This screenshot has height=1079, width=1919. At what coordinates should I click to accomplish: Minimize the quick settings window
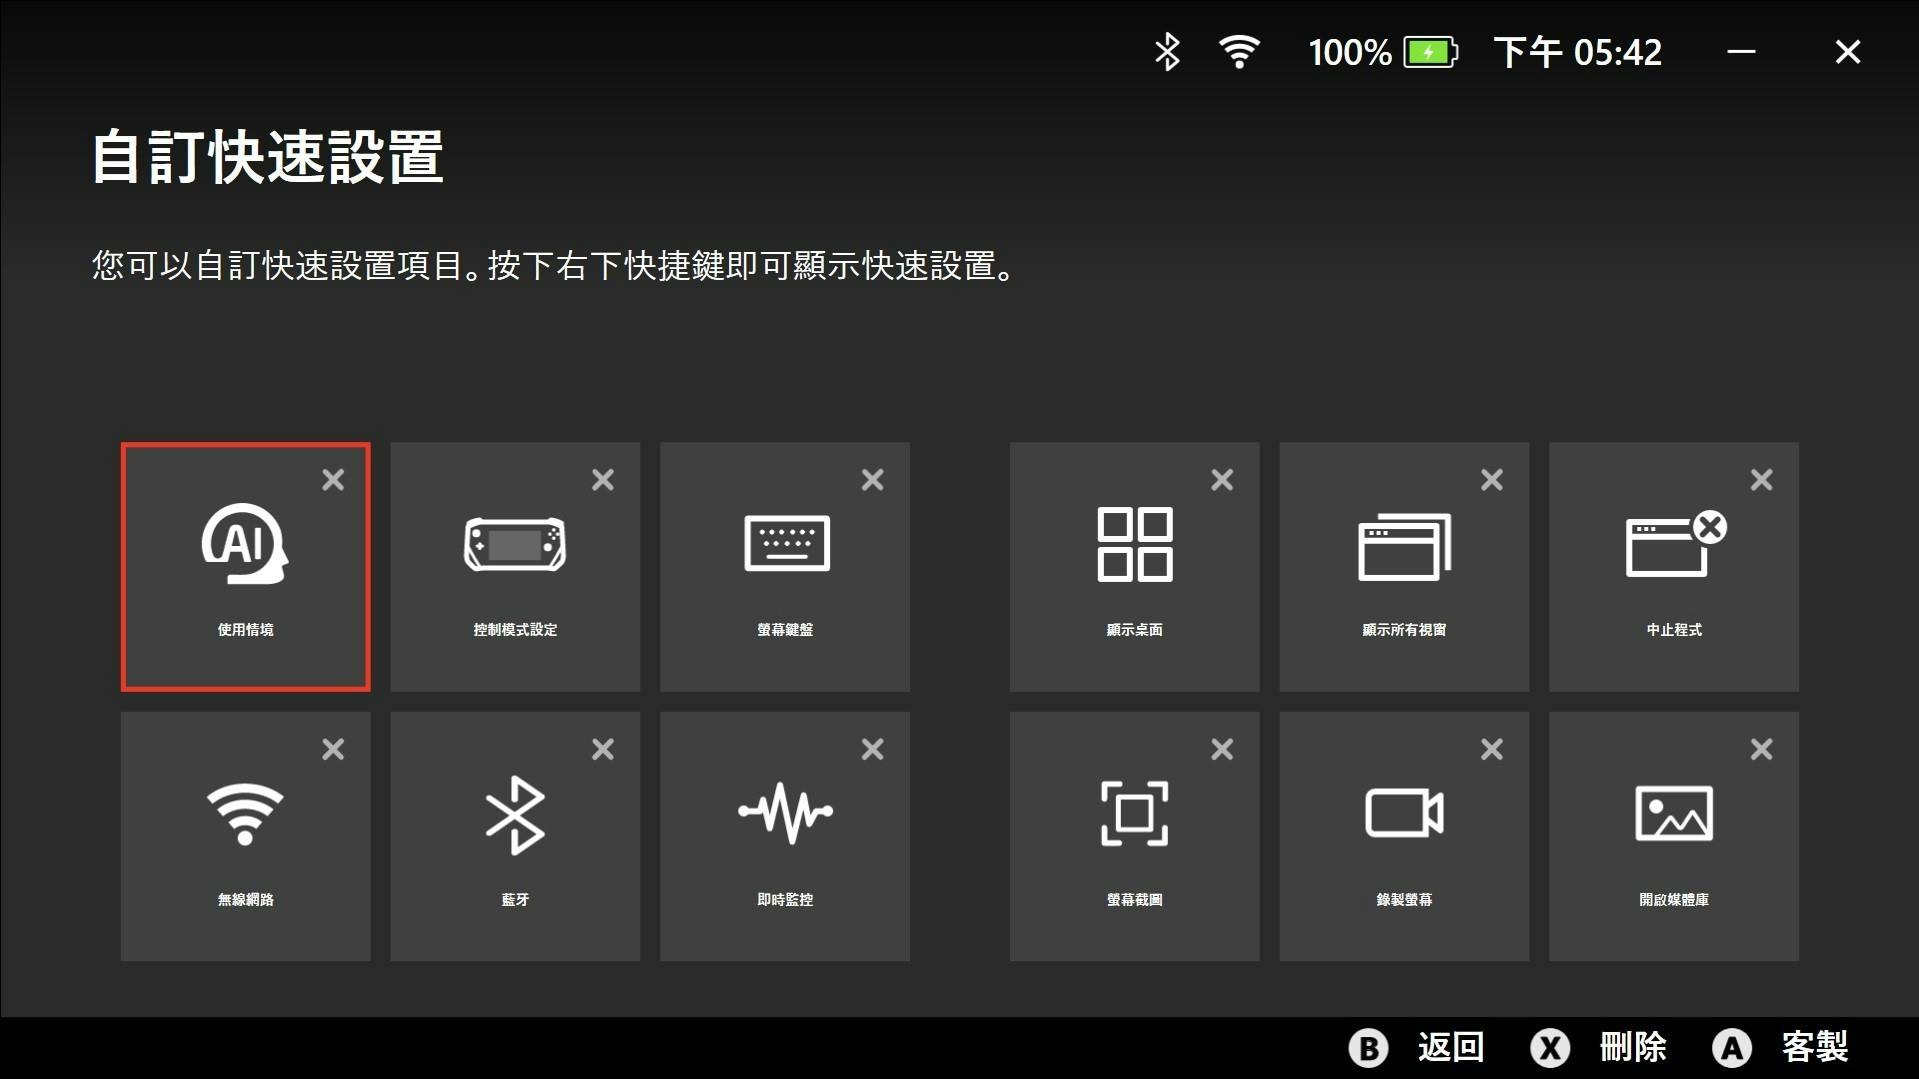click(x=1741, y=52)
